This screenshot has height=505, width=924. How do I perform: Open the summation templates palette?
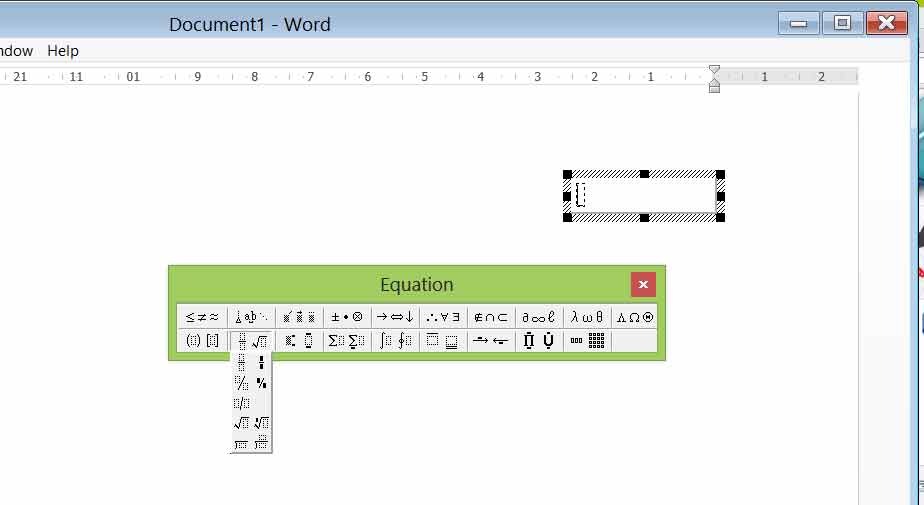point(344,341)
